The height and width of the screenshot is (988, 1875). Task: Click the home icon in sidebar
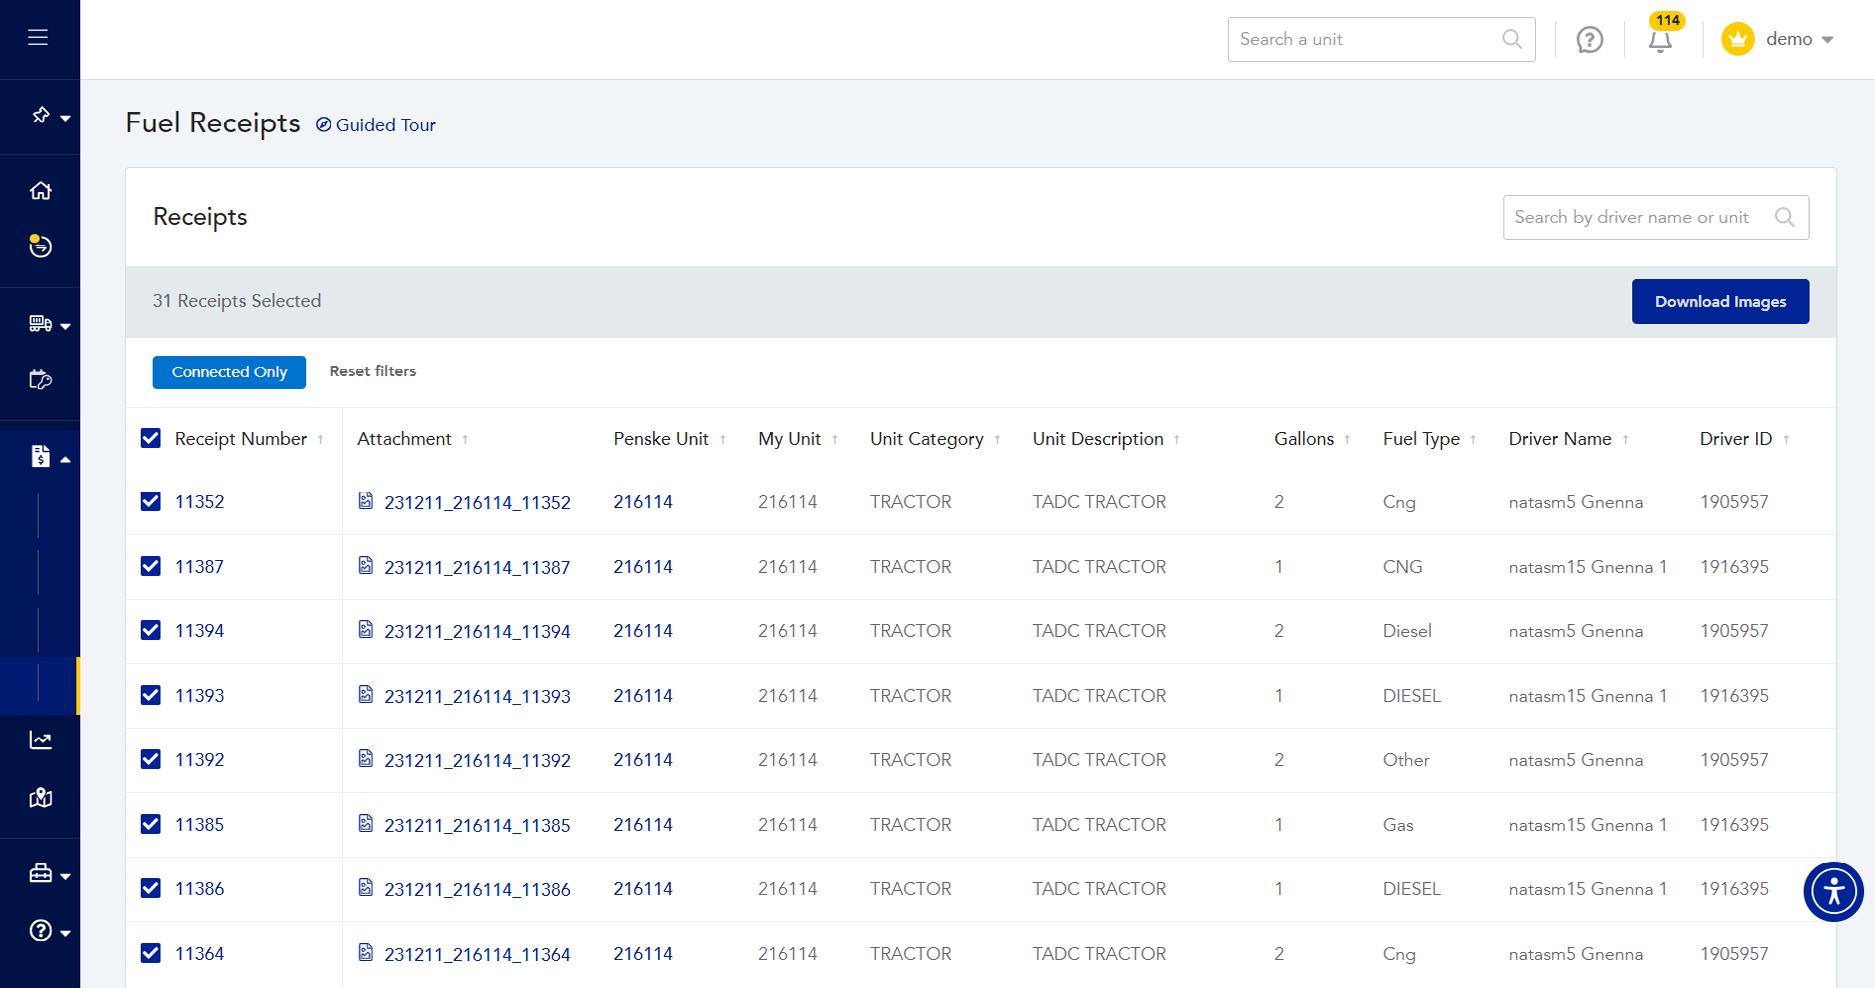point(40,190)
